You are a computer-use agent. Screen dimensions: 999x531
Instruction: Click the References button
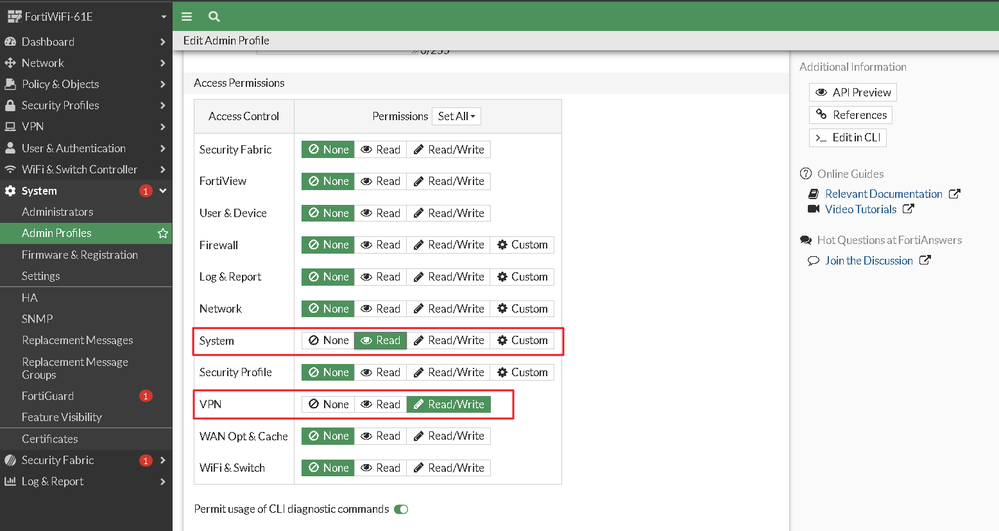[x=851, y=115]
